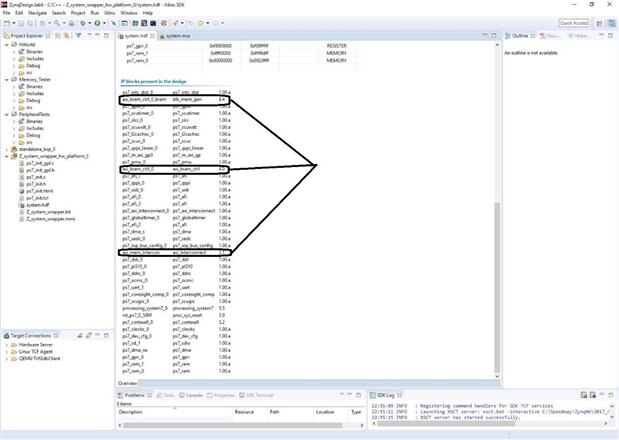The image size is (619, 440).
Task: Click the Quick Access field
Action: click(x=574, y=23)
